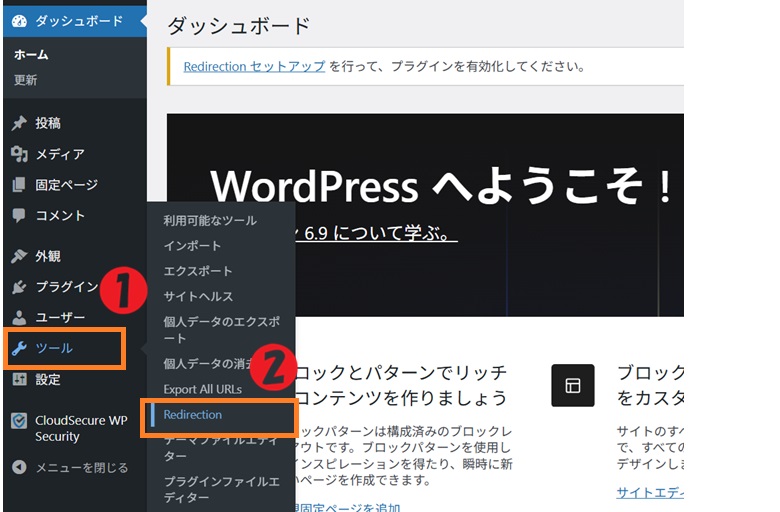Select サイトヘルス in Tools flyout
The image size is (780, 512).
(198, 297)
